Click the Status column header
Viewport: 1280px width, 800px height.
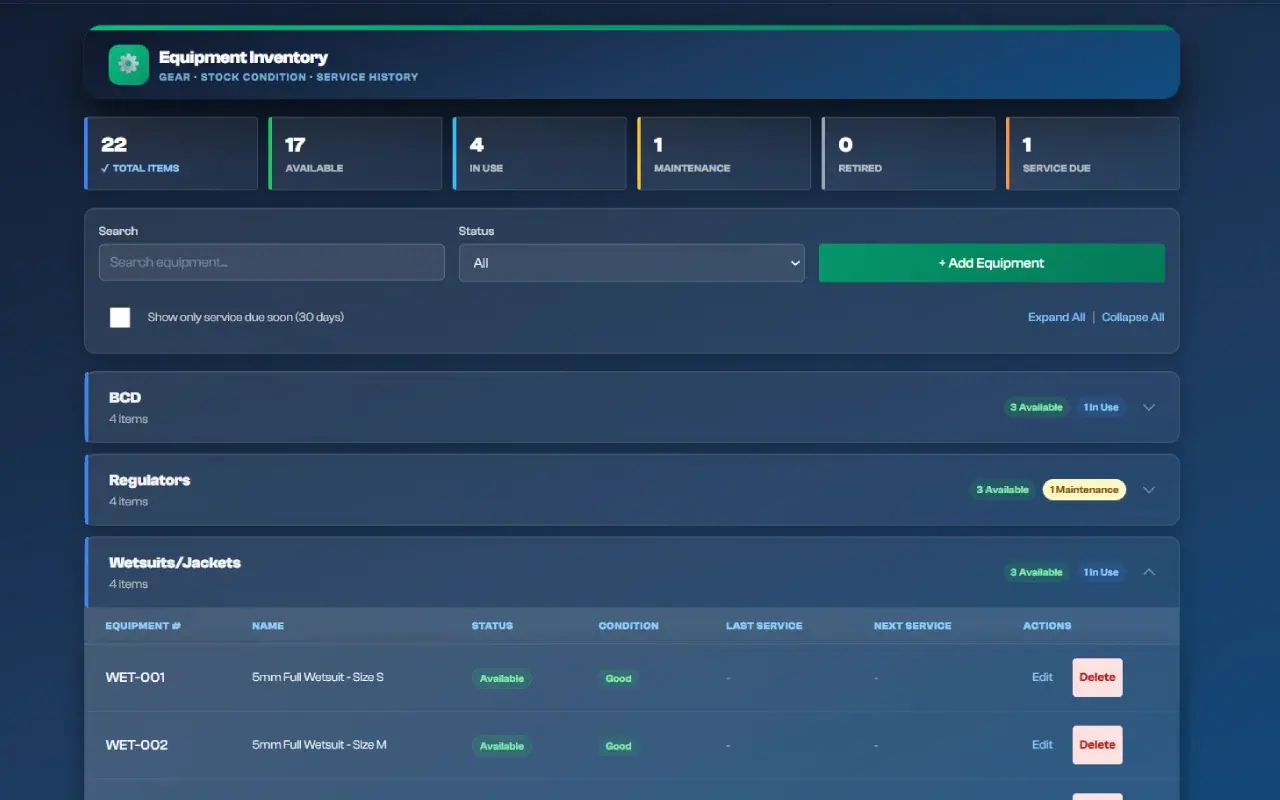pos(492,626)
